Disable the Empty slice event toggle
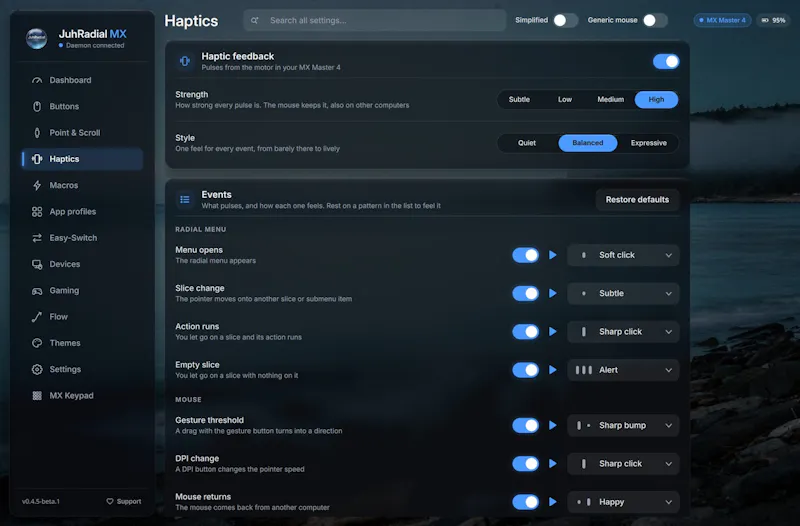 (x=526, y=370)
